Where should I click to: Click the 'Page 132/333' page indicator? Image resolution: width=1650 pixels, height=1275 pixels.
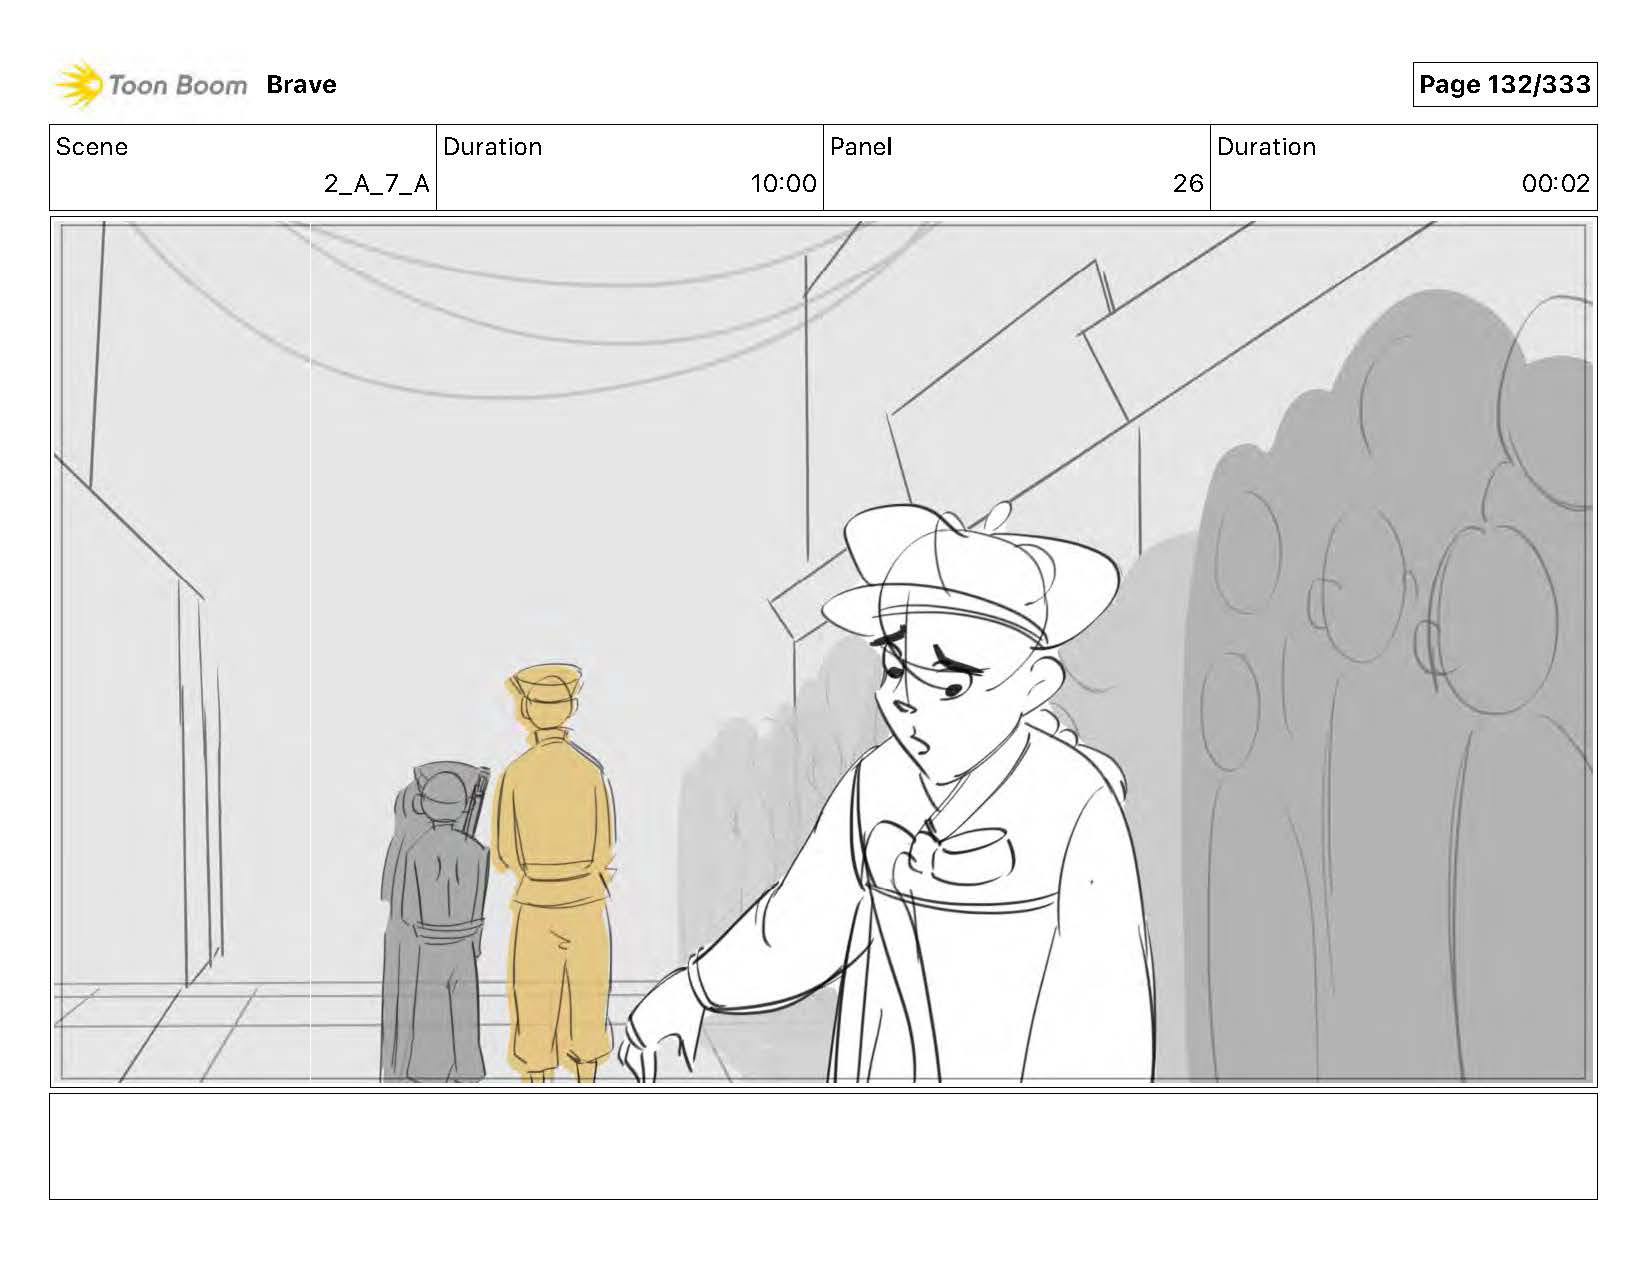coord(1504,85)
